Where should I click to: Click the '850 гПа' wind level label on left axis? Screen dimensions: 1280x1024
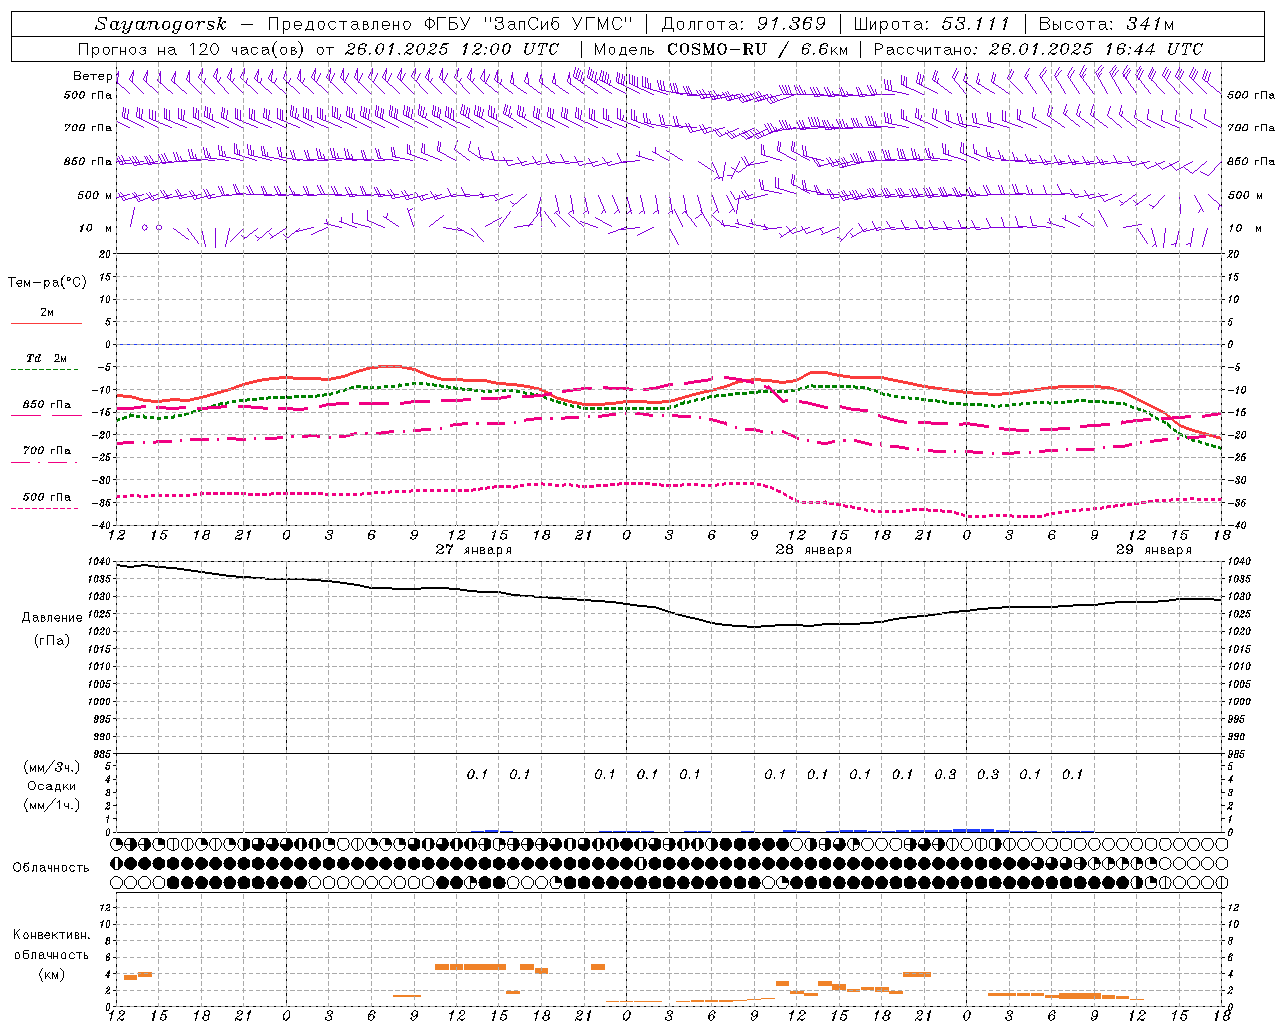[88, 161]
